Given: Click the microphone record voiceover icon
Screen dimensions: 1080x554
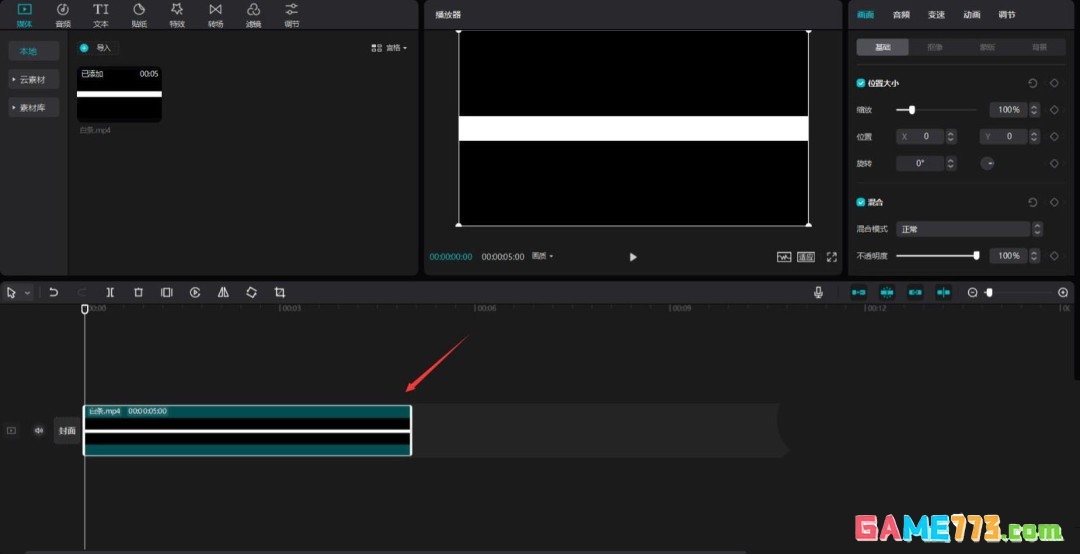Looking at the screenshot, I should click(818, 292).
